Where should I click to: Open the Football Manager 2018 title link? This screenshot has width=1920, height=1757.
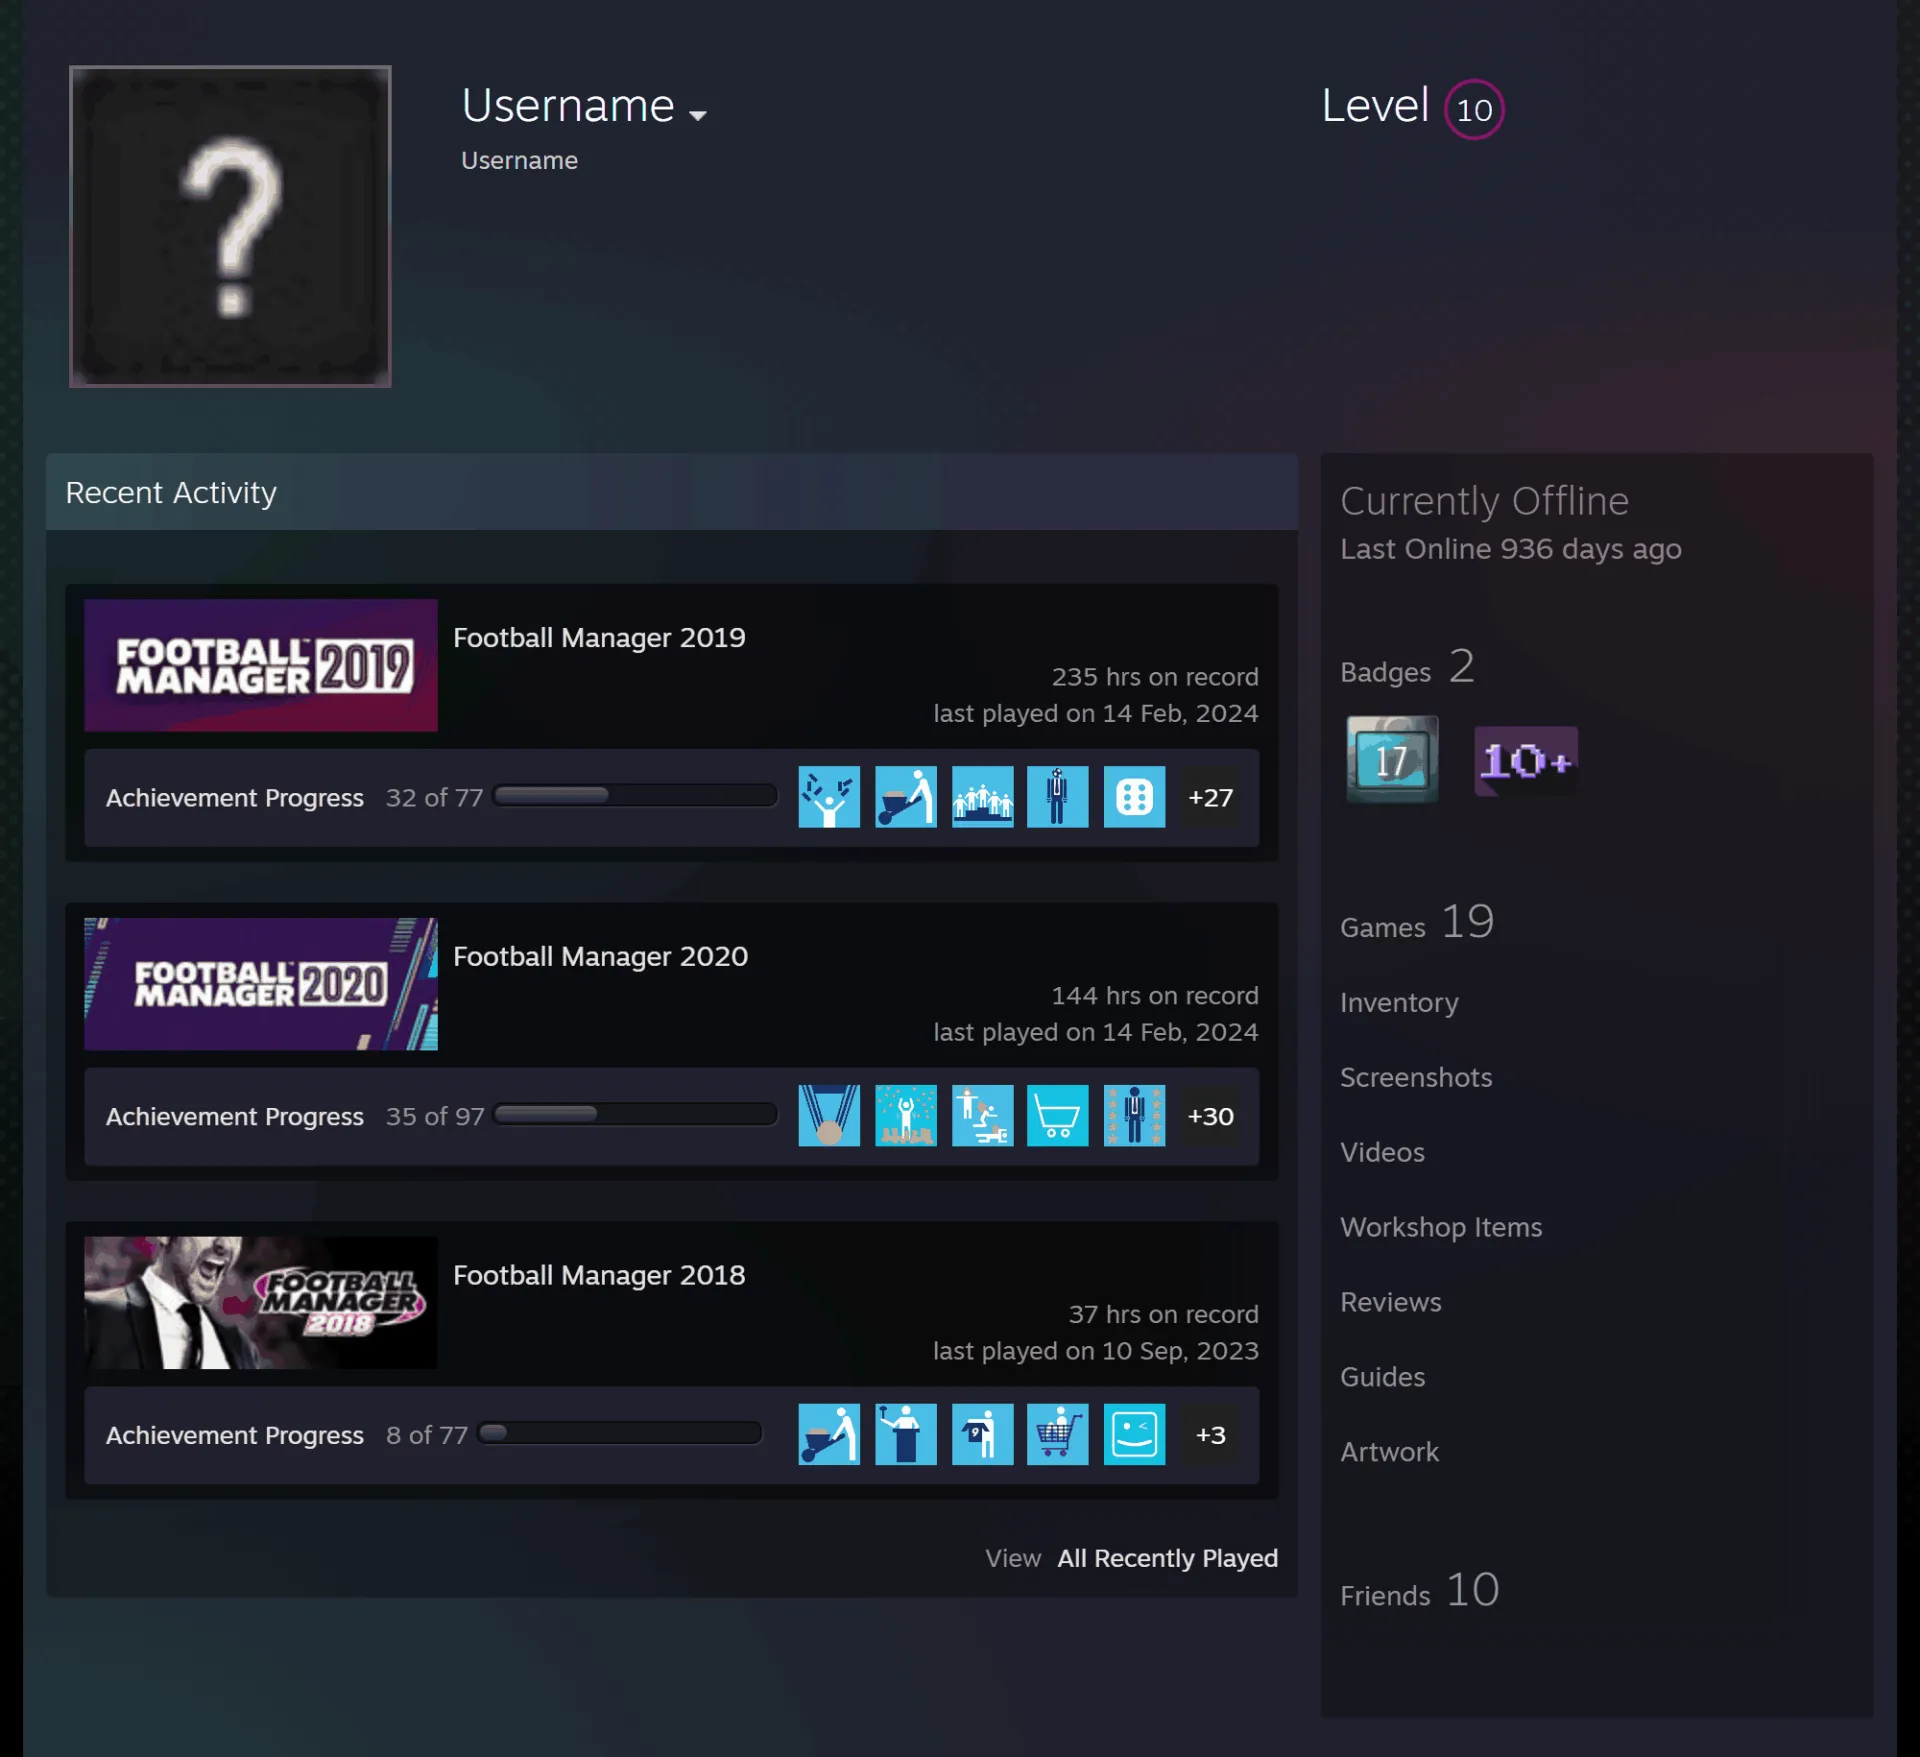point(599,1275)
